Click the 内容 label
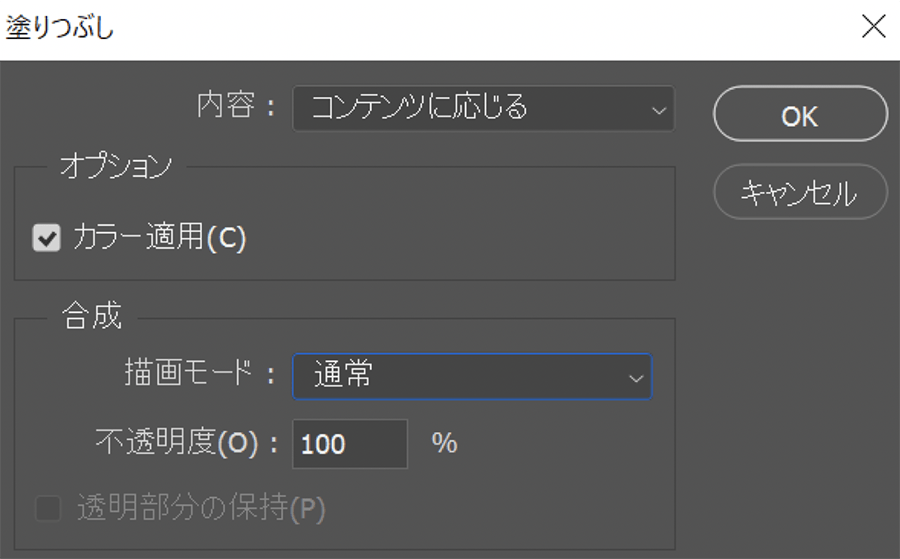This screenshot has height=559, width=900. click(x=235, y=108)
